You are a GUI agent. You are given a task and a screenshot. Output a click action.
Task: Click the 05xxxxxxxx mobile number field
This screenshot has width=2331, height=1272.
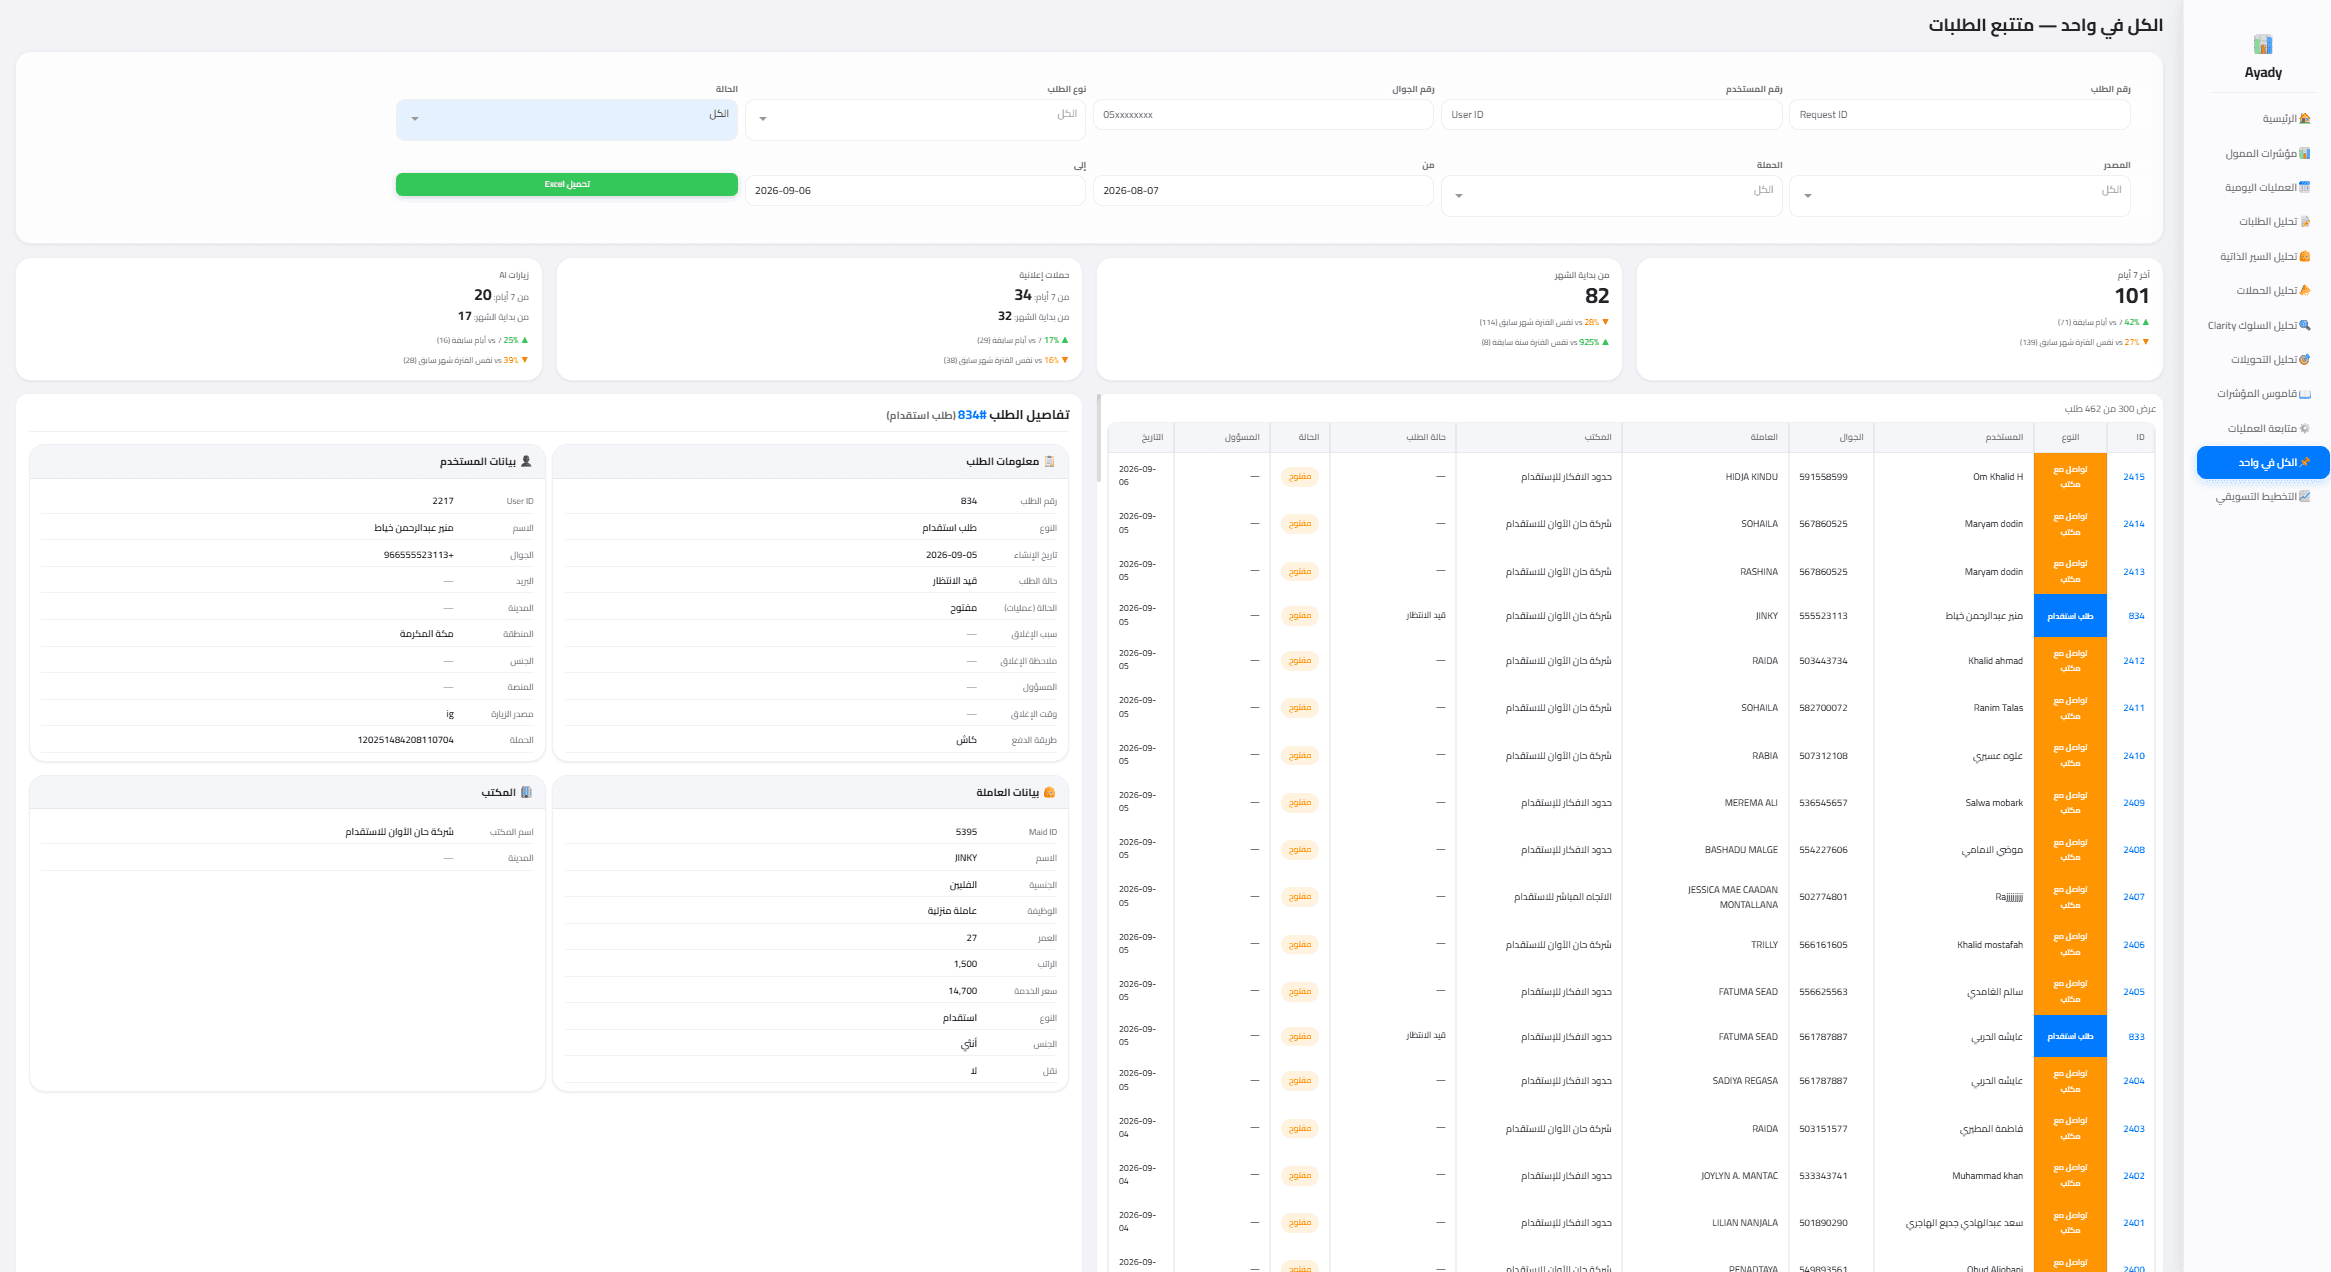(1263, 115)
